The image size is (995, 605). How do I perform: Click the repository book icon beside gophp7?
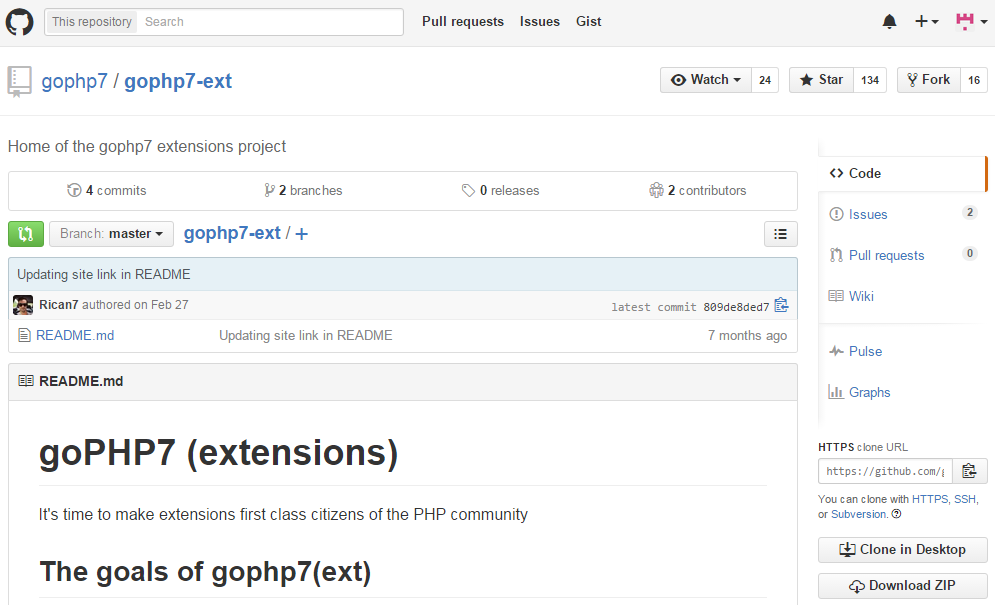point(19,82)
